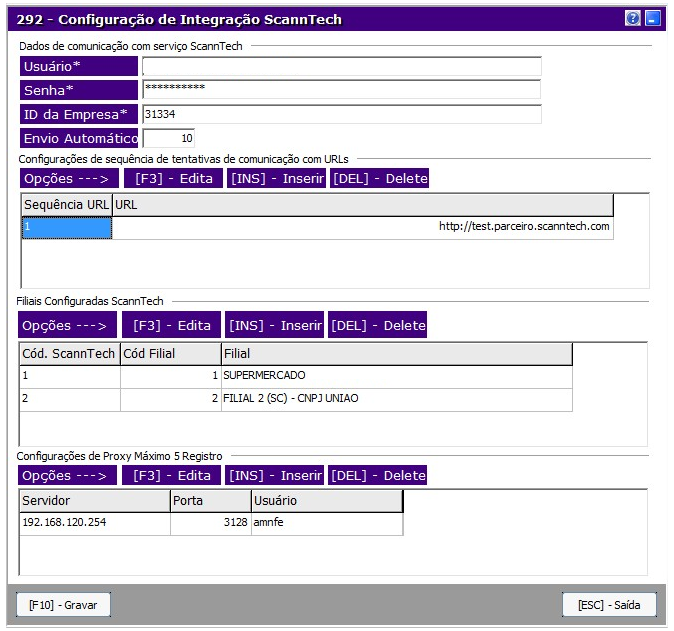Click the help icon in title bar
Image resolution: width=674 pixels, height=631 pixels.
click(632, 18)
